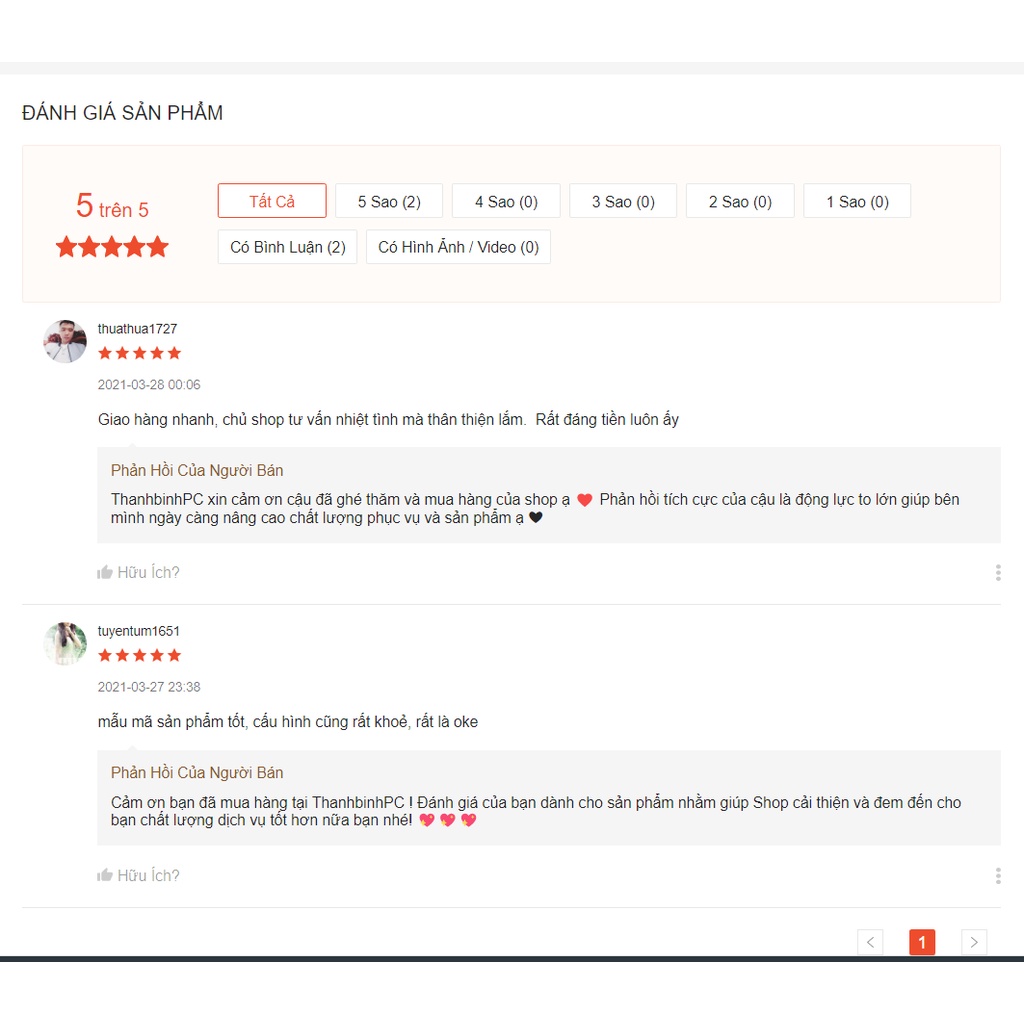The width and height of the screenshot is (1024, 1024).
Task: Show reviews with Có Hình Ảnh / Video
Action: [x=458, y=247]
